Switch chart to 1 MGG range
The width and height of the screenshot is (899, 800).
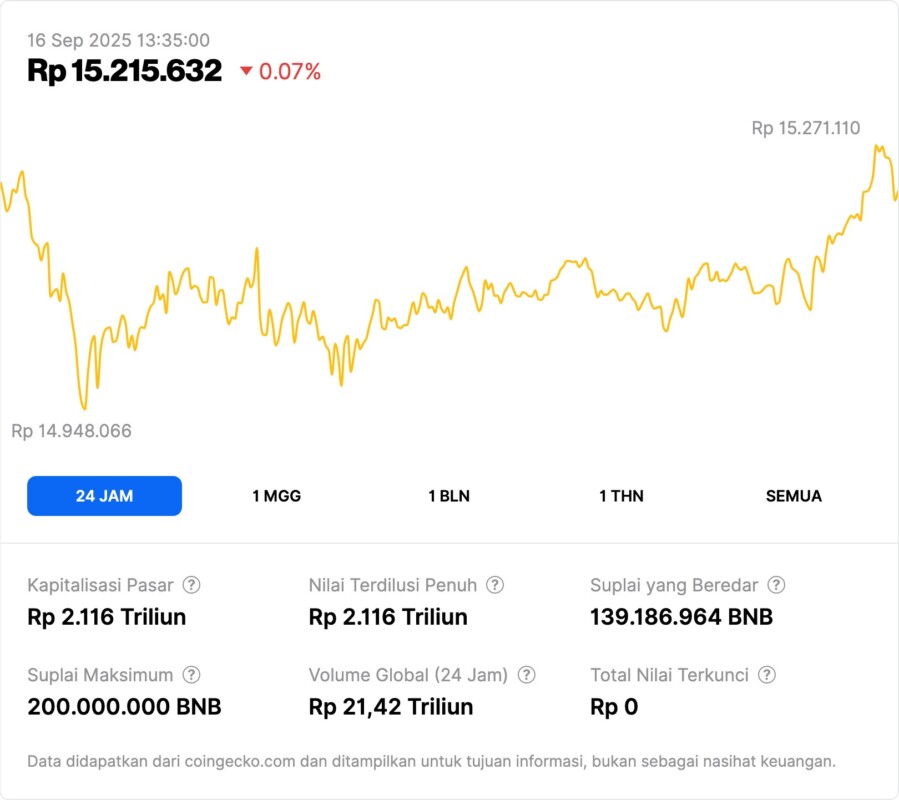276,496
